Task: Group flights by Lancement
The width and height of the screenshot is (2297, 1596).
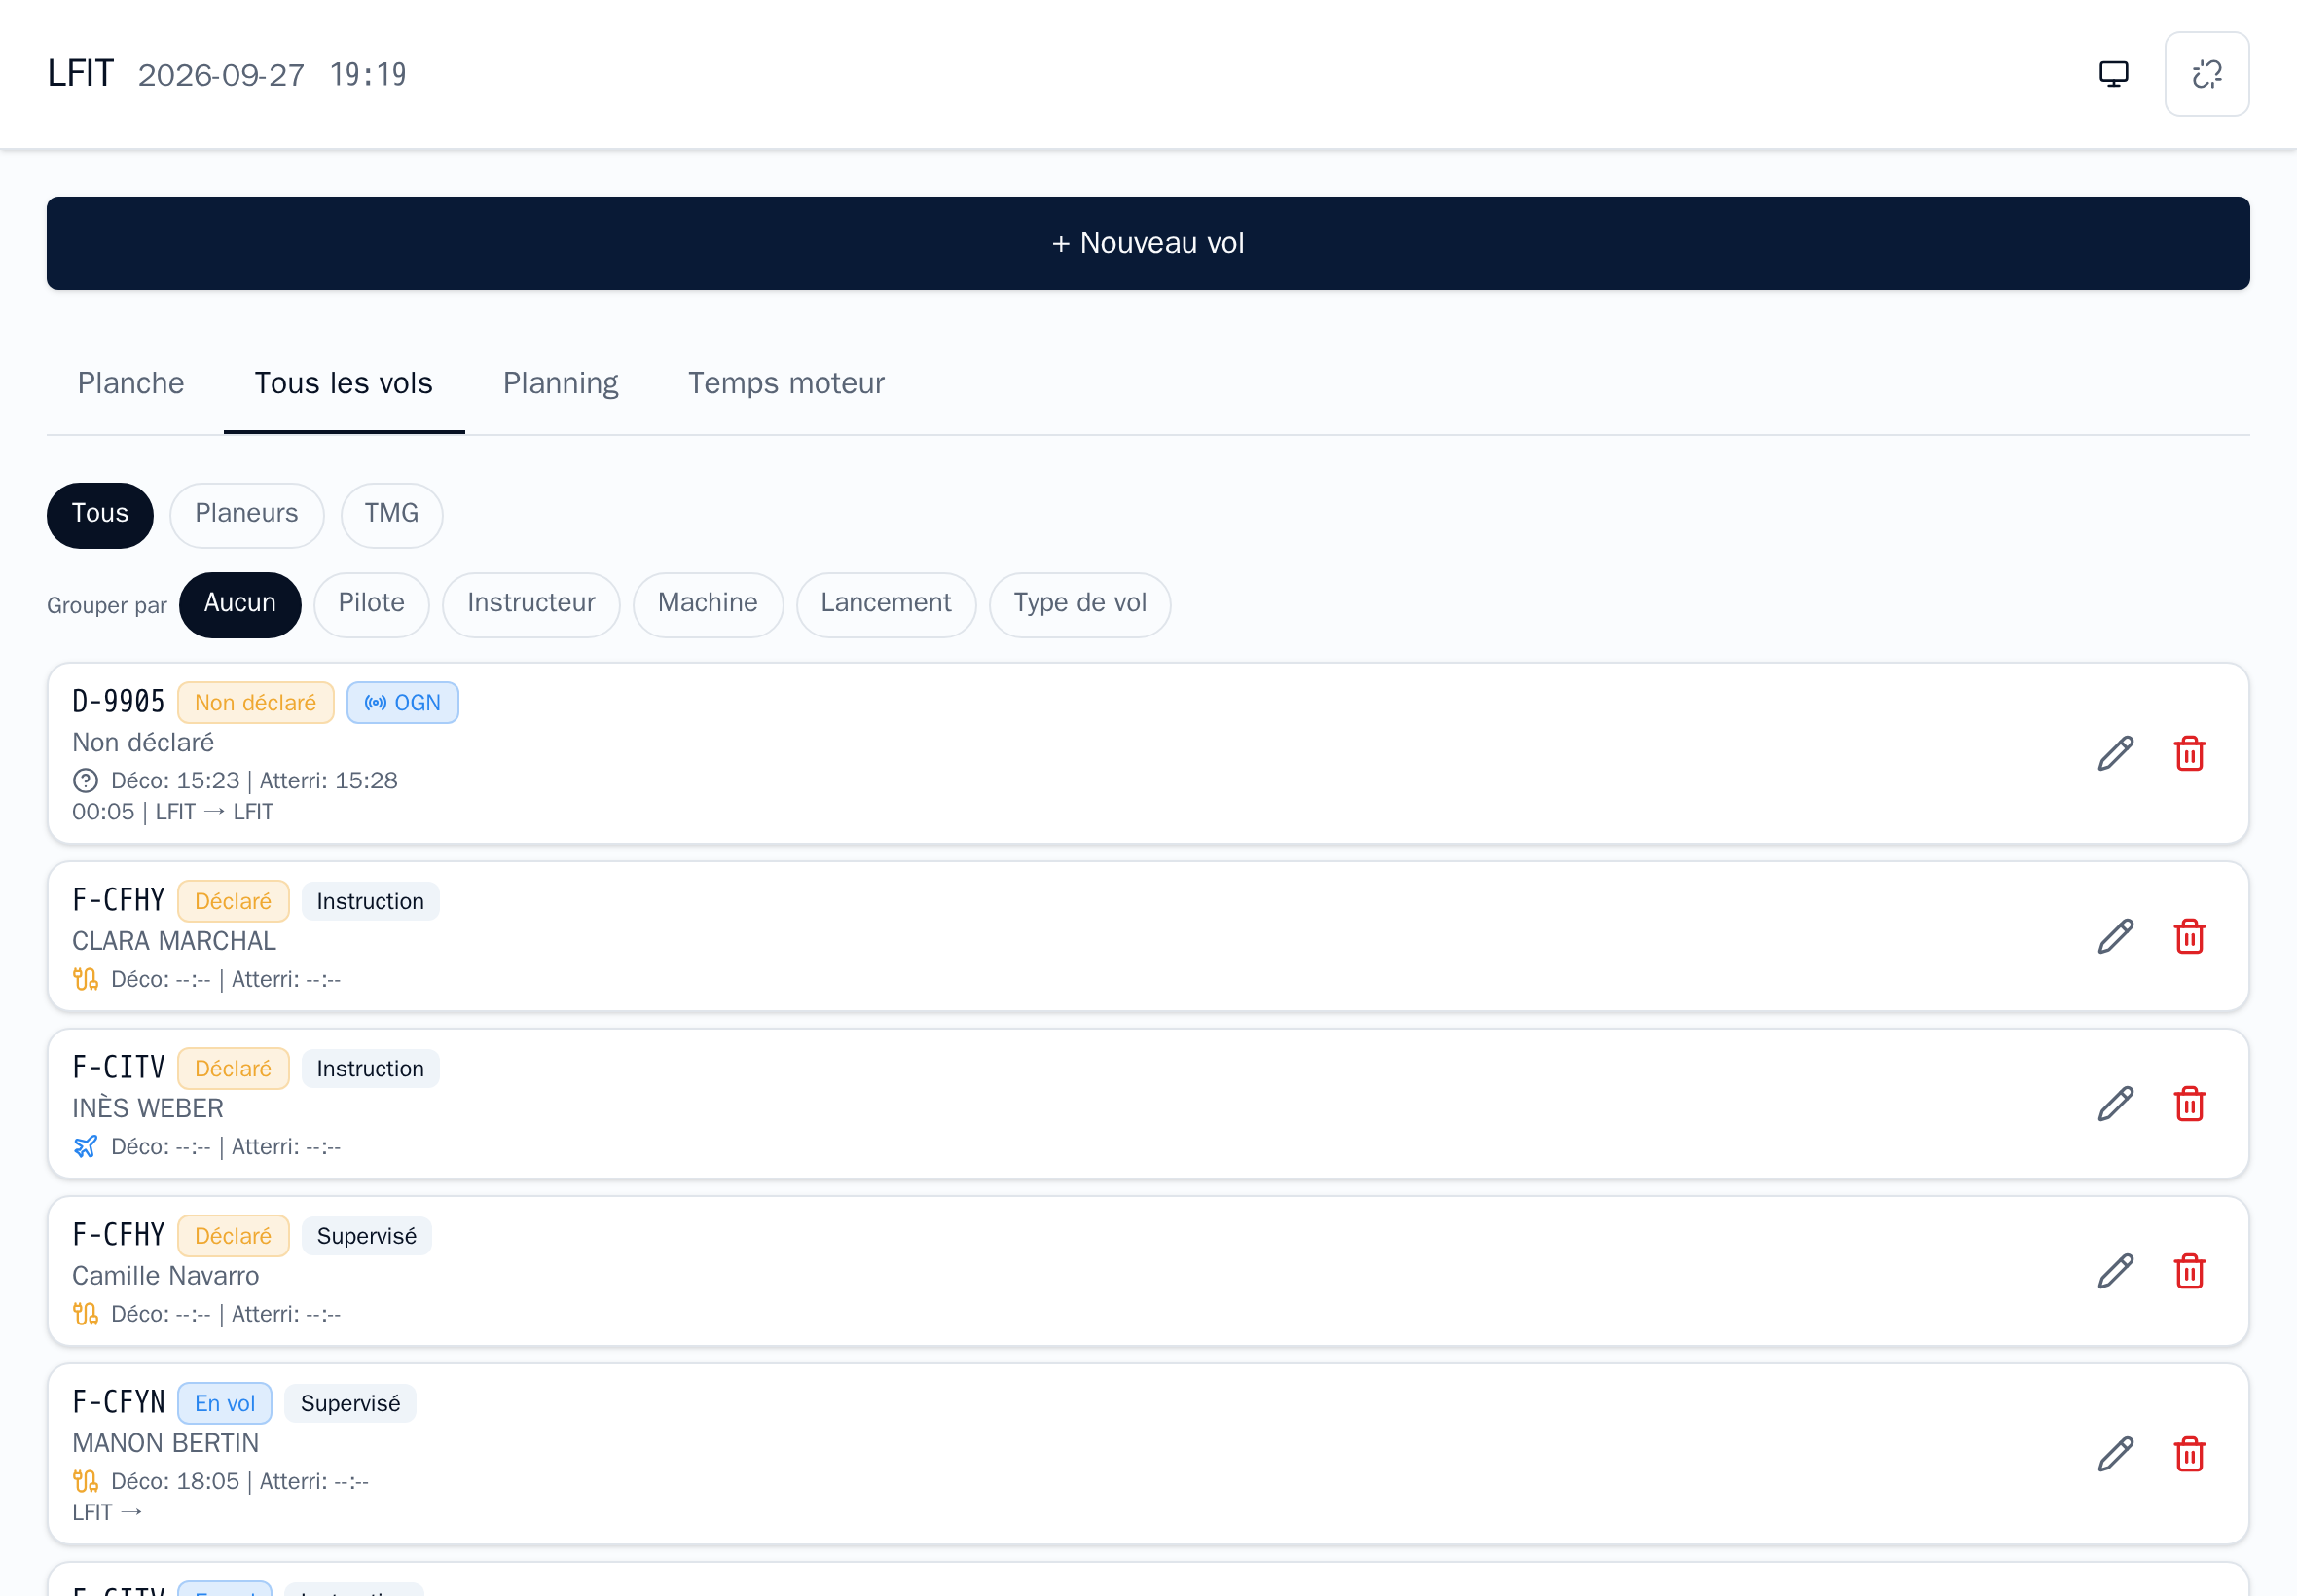Action: [886, 604]
